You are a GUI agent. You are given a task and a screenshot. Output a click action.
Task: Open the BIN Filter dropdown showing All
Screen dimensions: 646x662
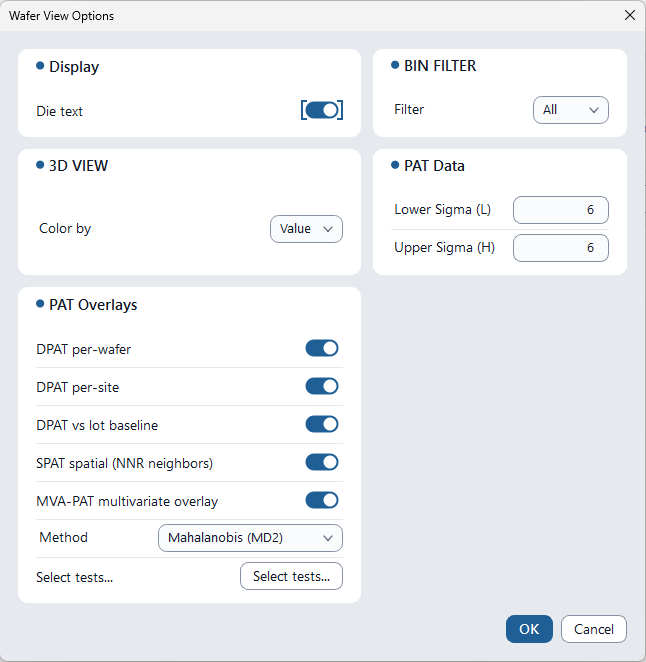point(570,110)
